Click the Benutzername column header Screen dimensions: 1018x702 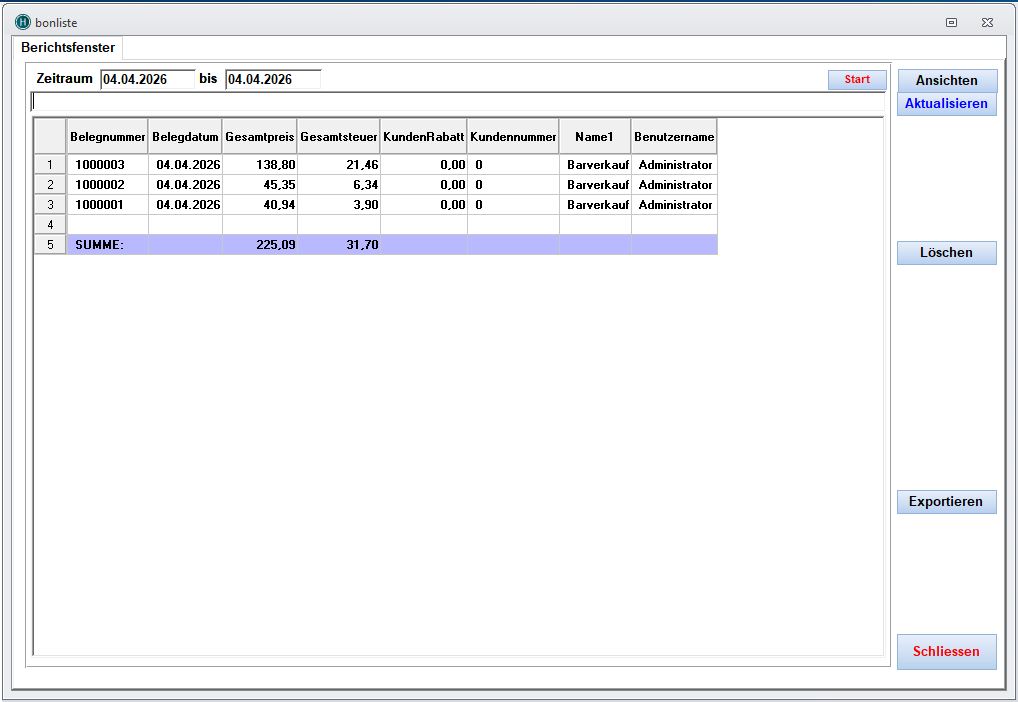(674, 136)
